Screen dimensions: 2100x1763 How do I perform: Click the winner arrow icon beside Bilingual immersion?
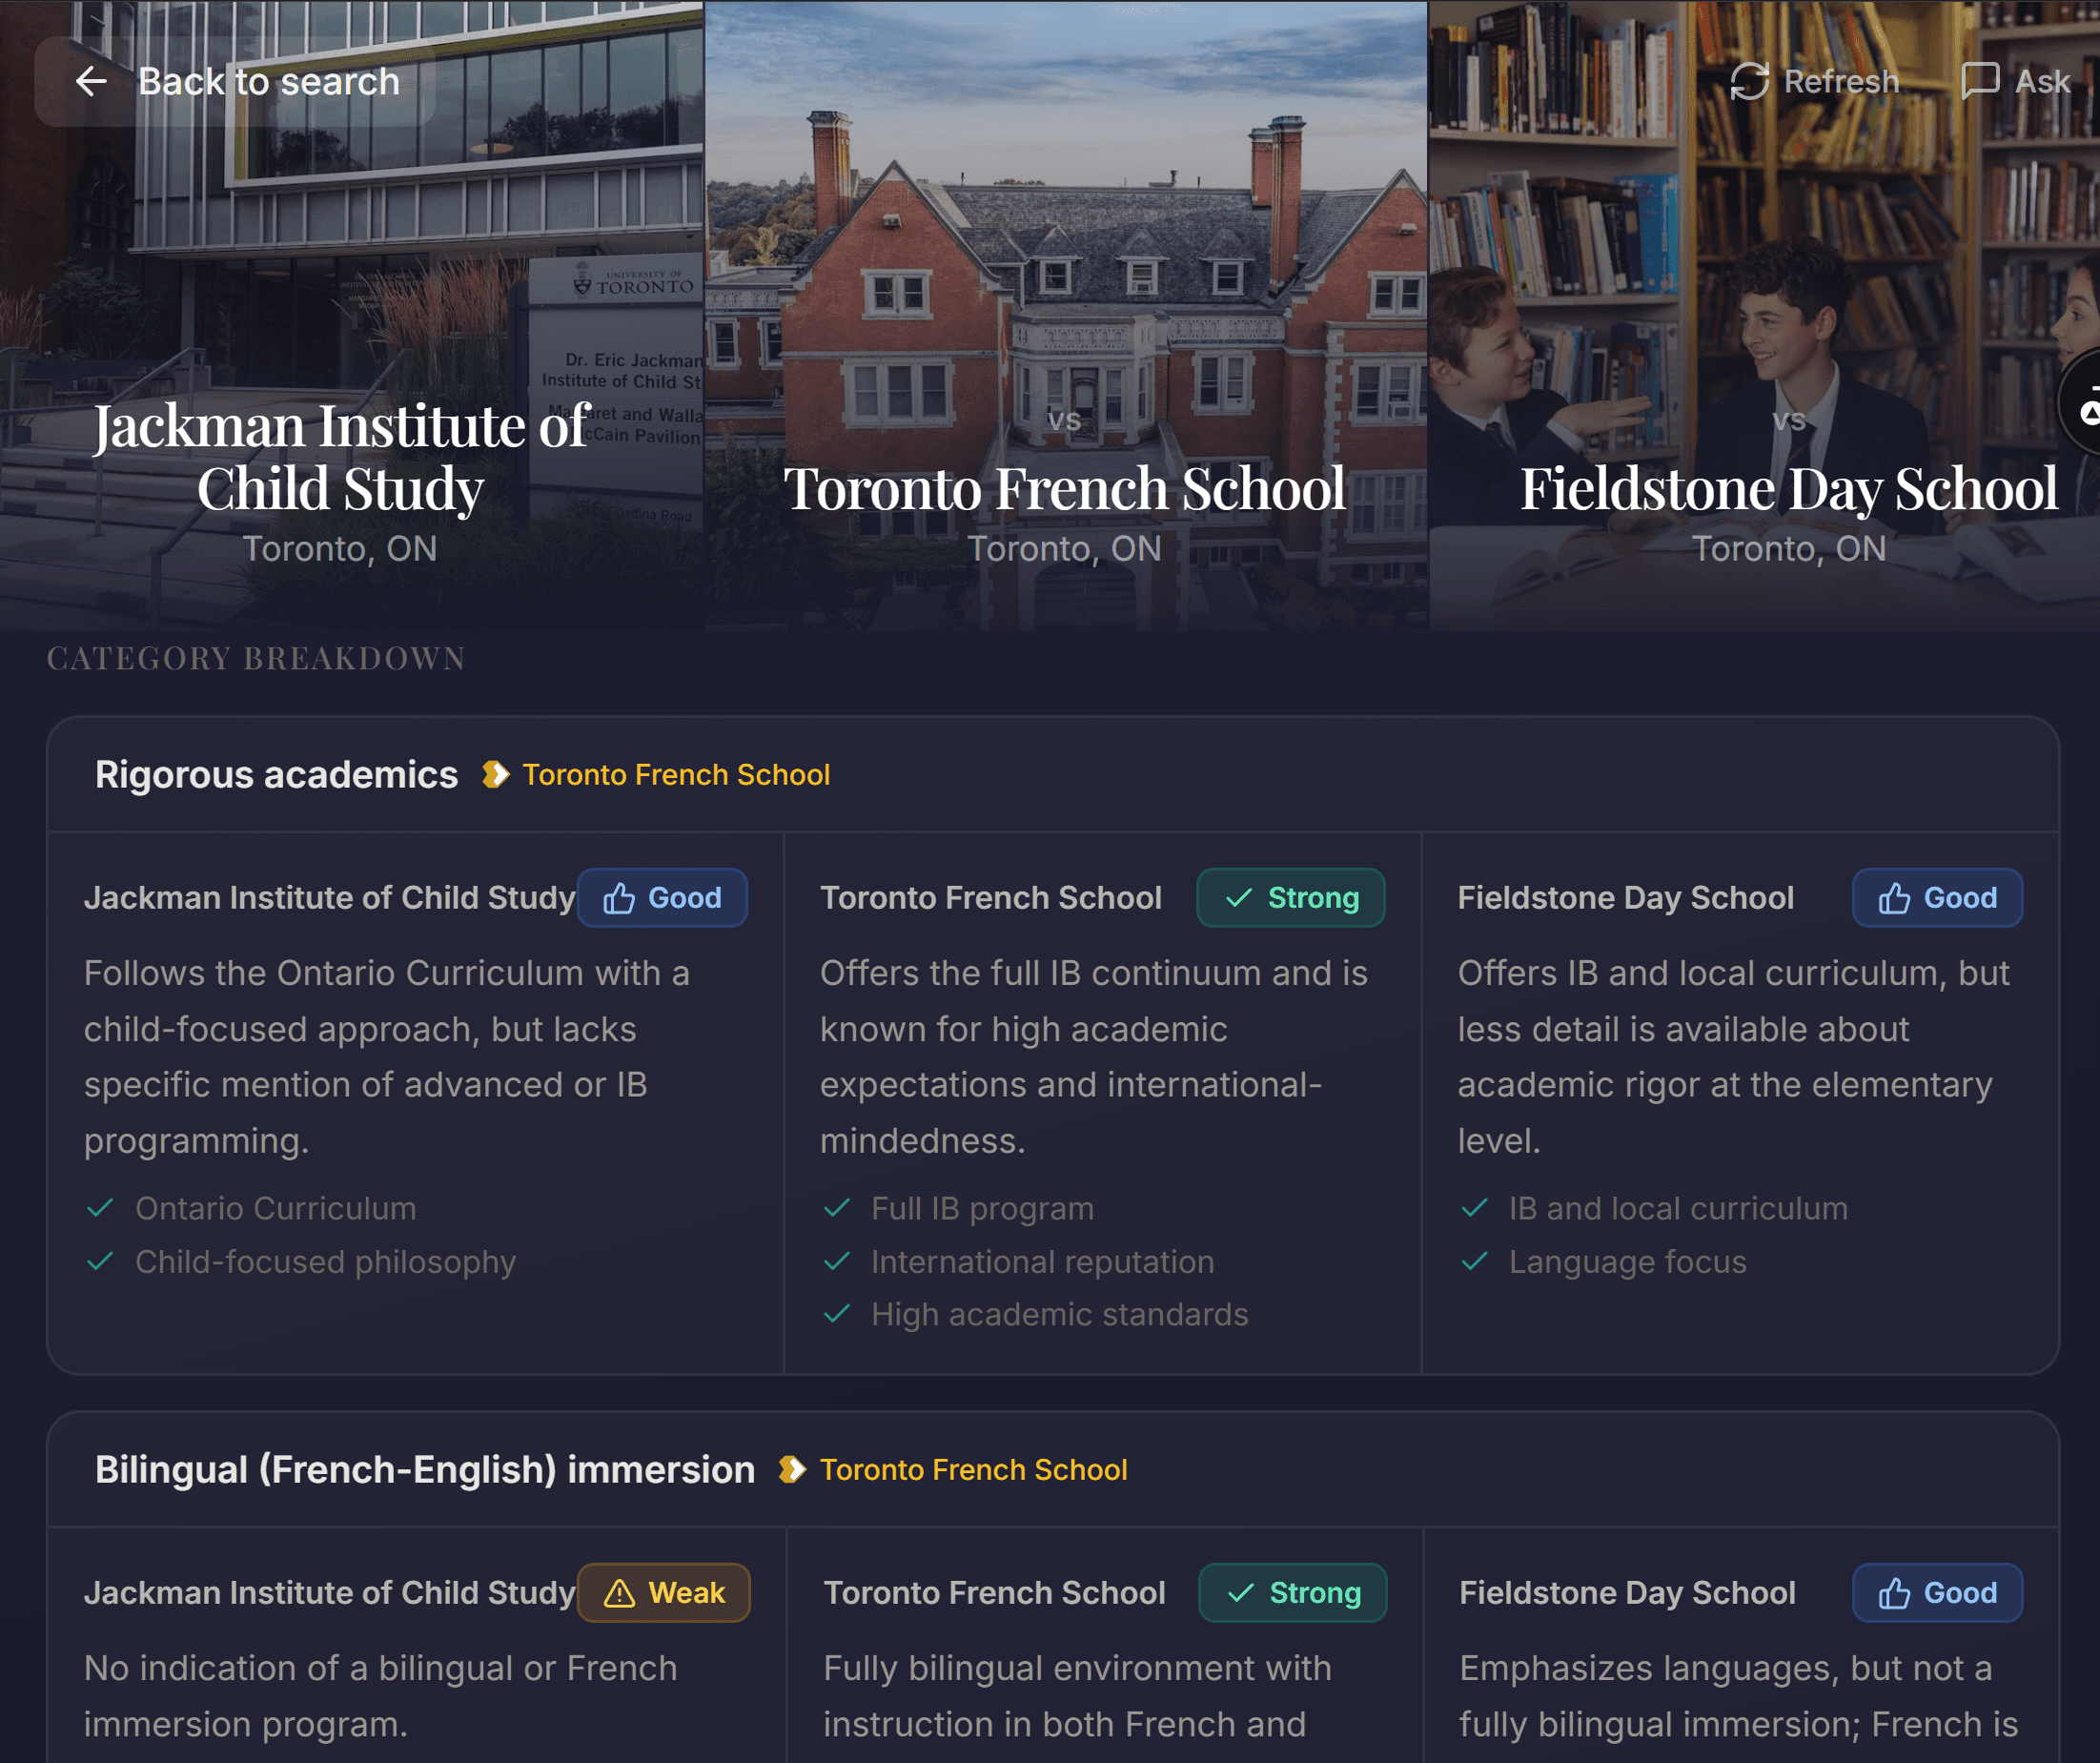pos(792,1469)
